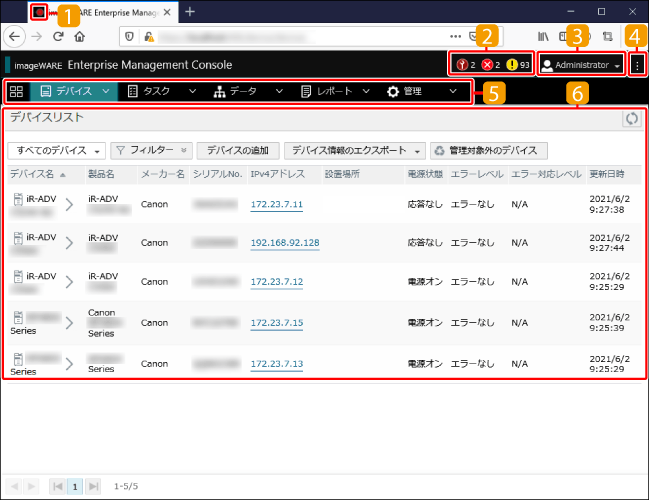Open the vertical three-dot options menu

click(637, 65)
